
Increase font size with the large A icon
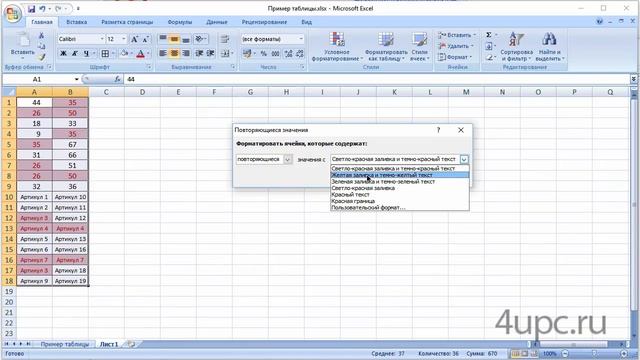click(134, 39)
